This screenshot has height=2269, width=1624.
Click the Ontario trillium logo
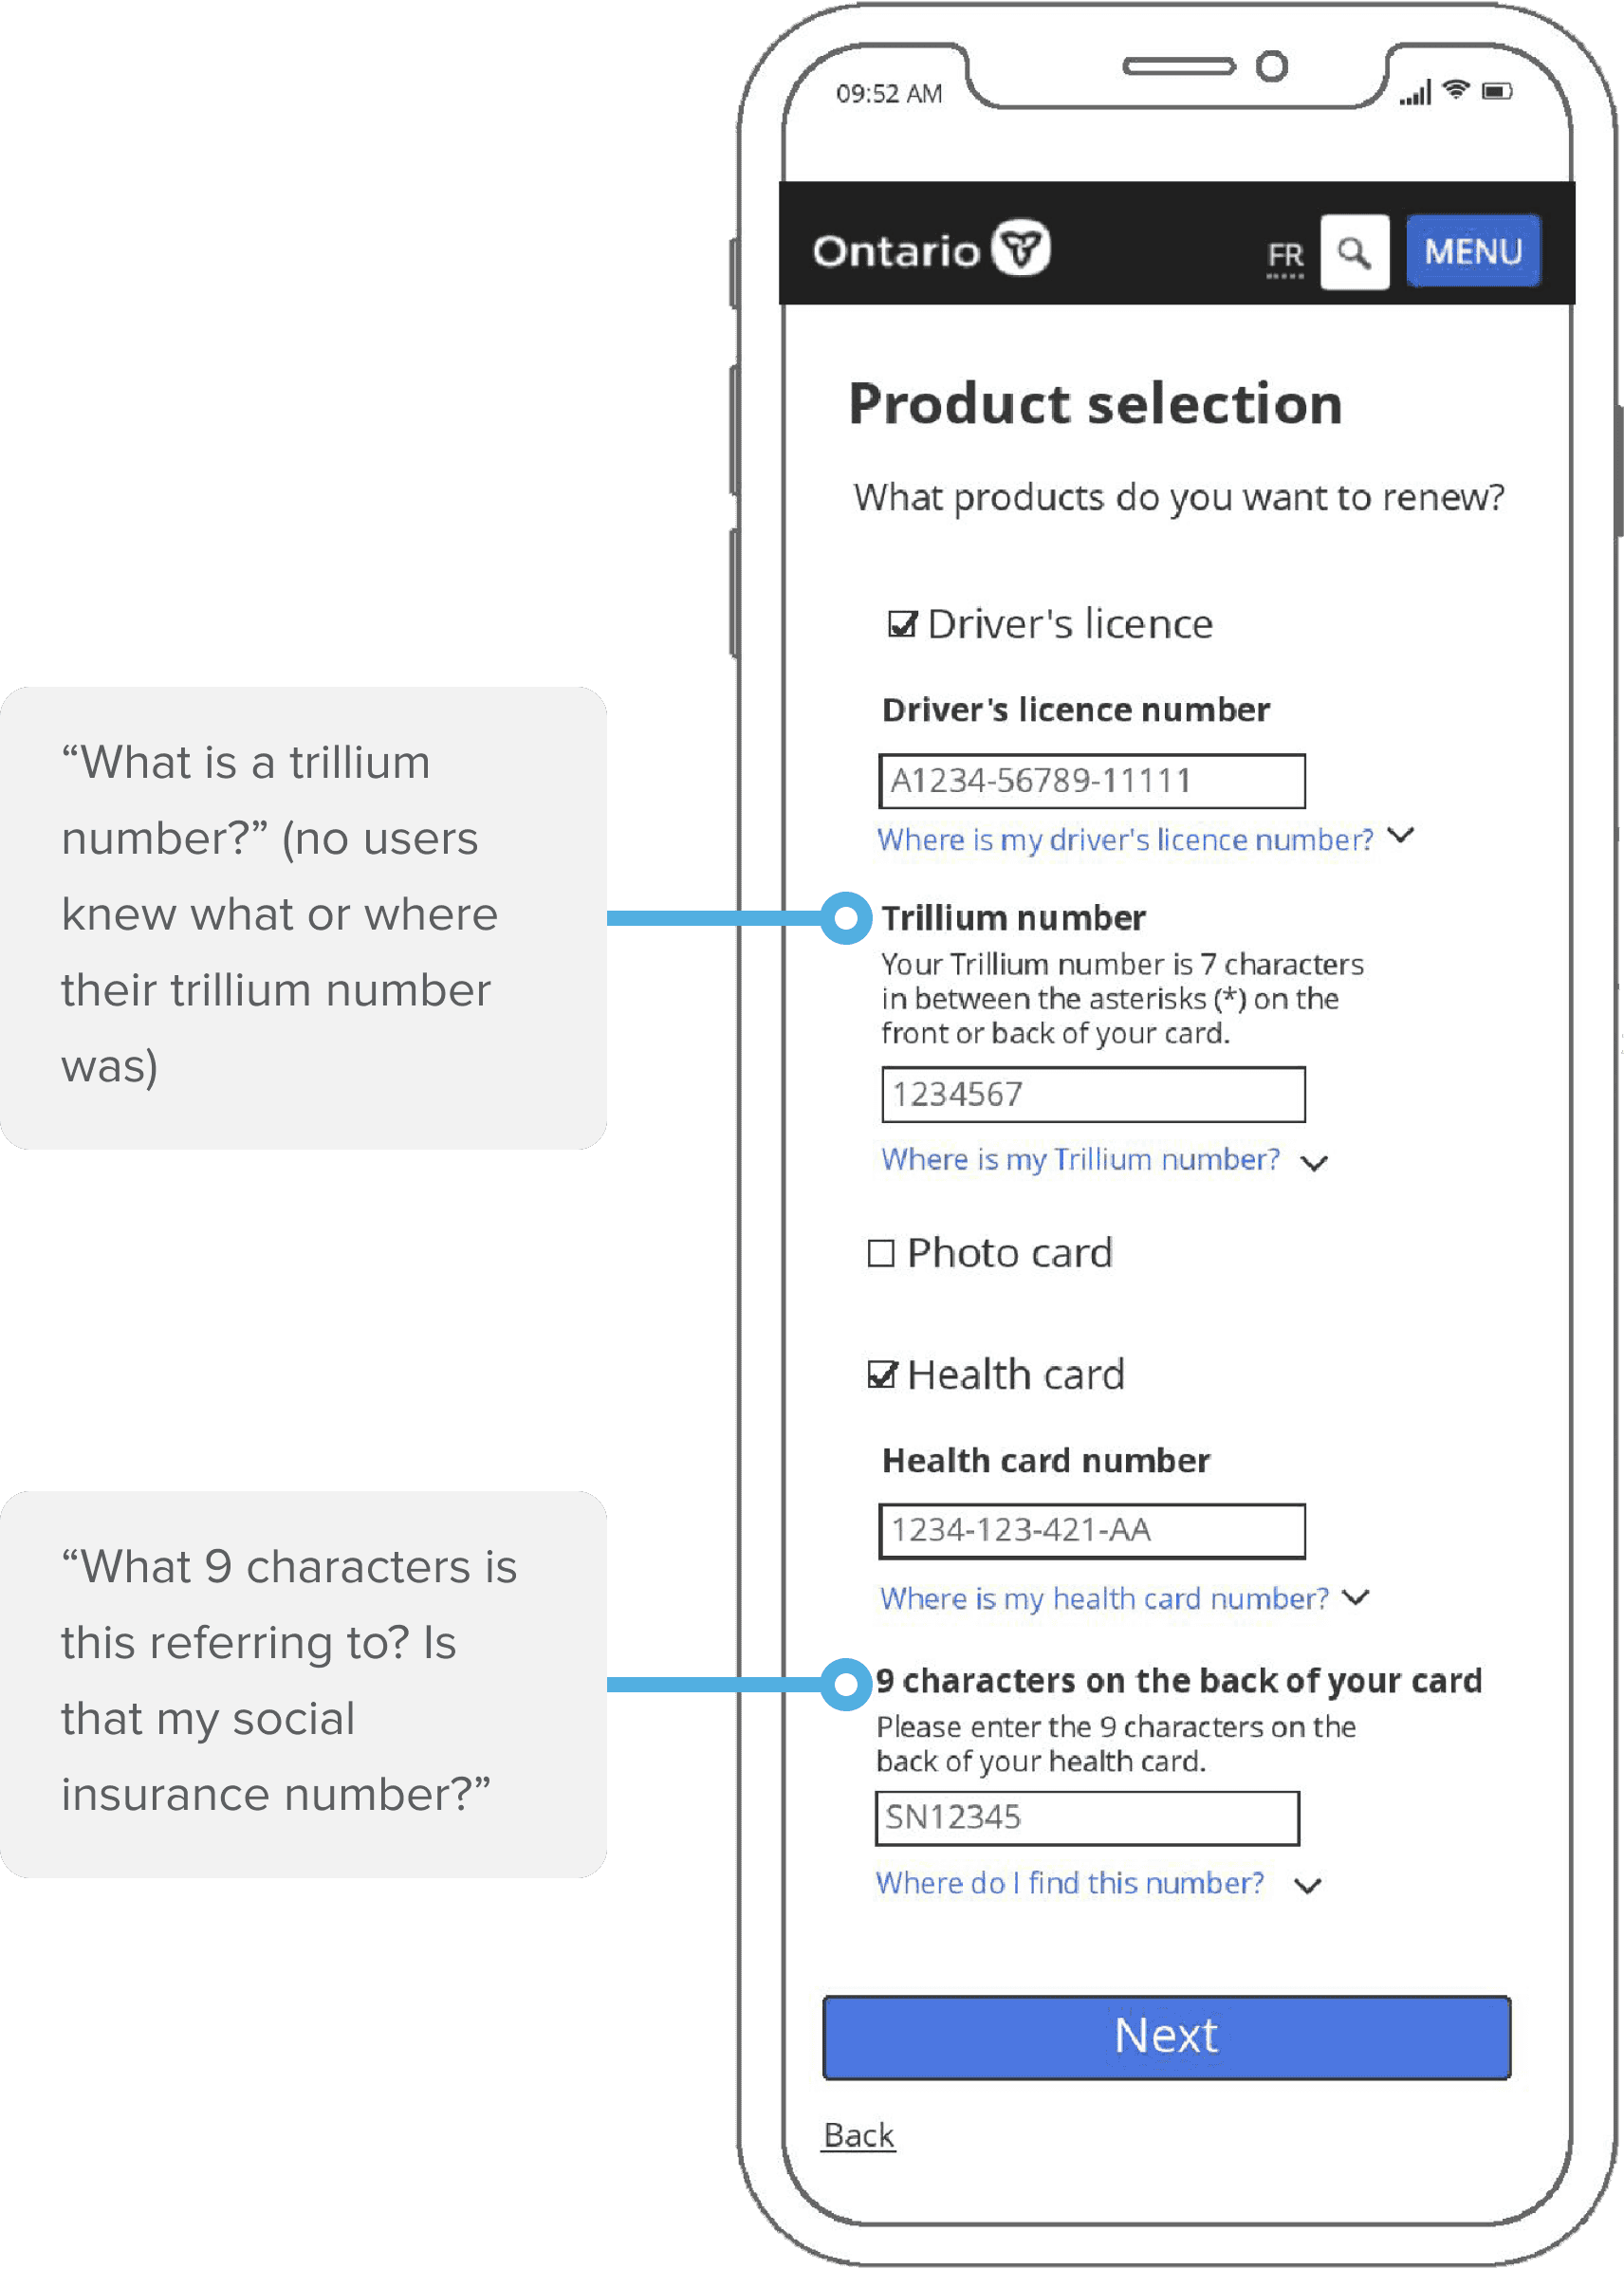coord(1021,248)
